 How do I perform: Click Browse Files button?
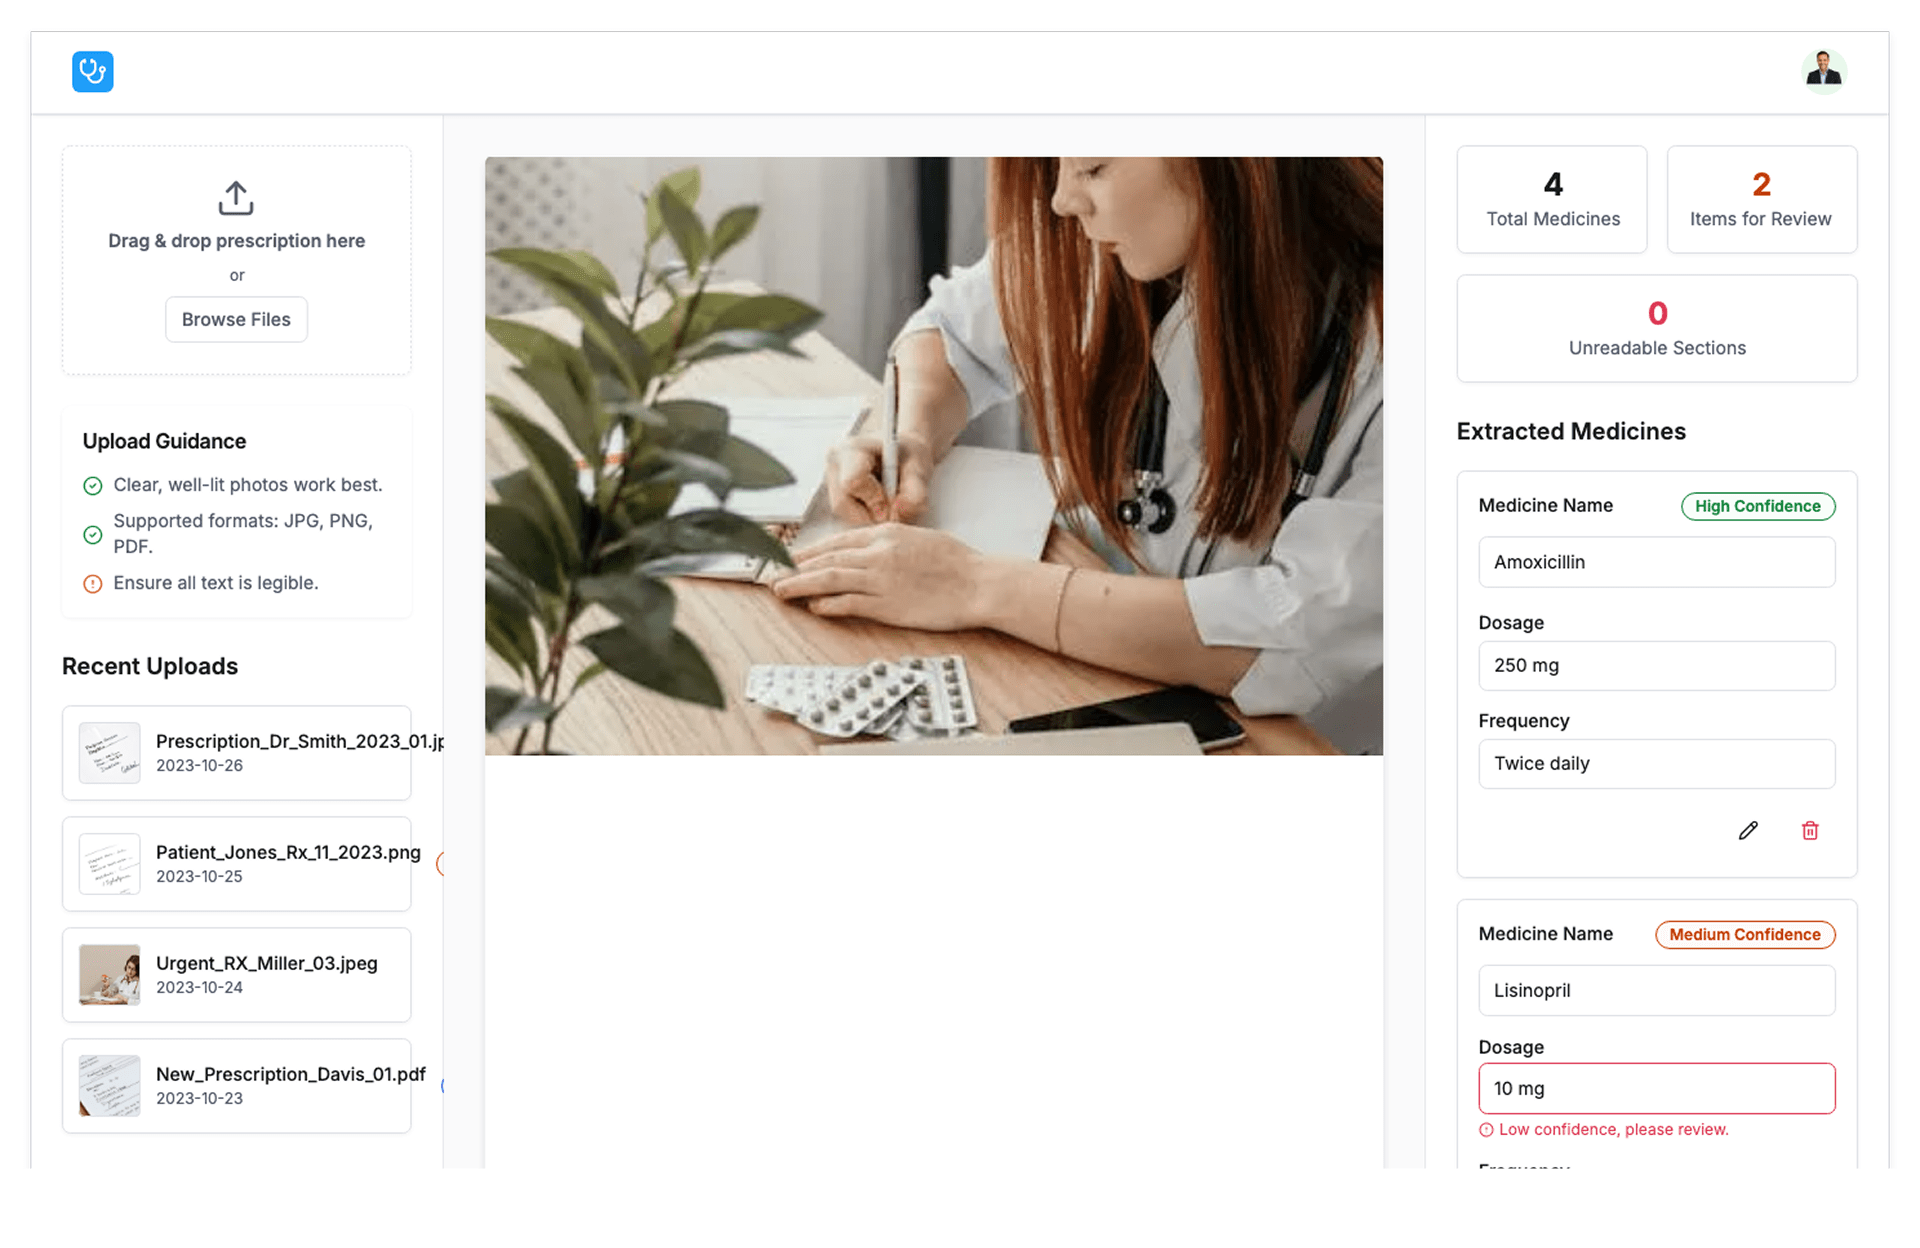tap(236, 320)
